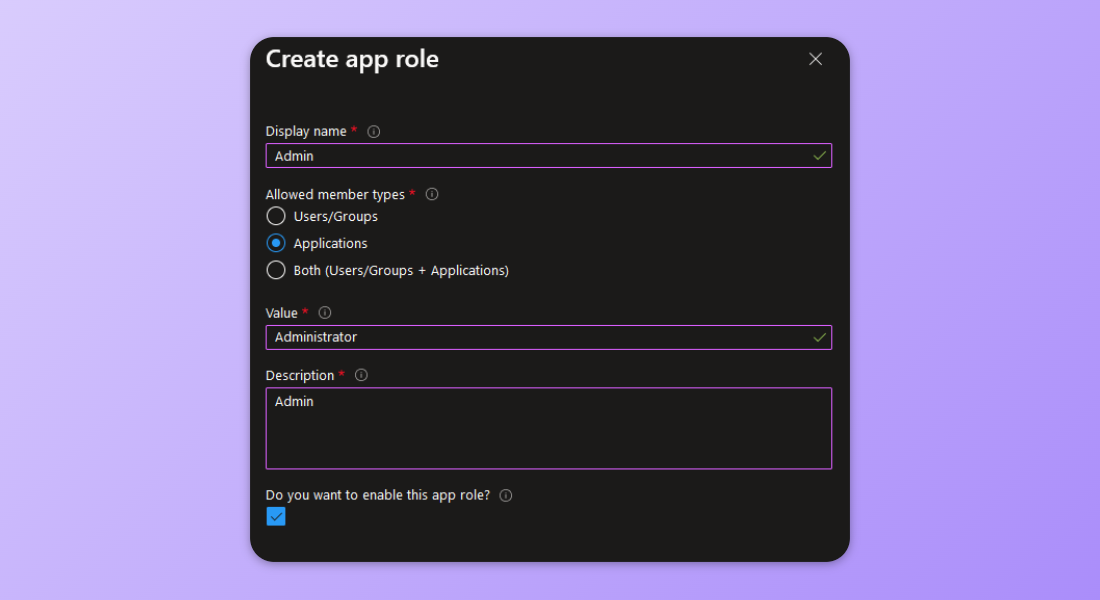Open the Display name info tooltip
Screen dimensions: 1100x600
point(373,131)
